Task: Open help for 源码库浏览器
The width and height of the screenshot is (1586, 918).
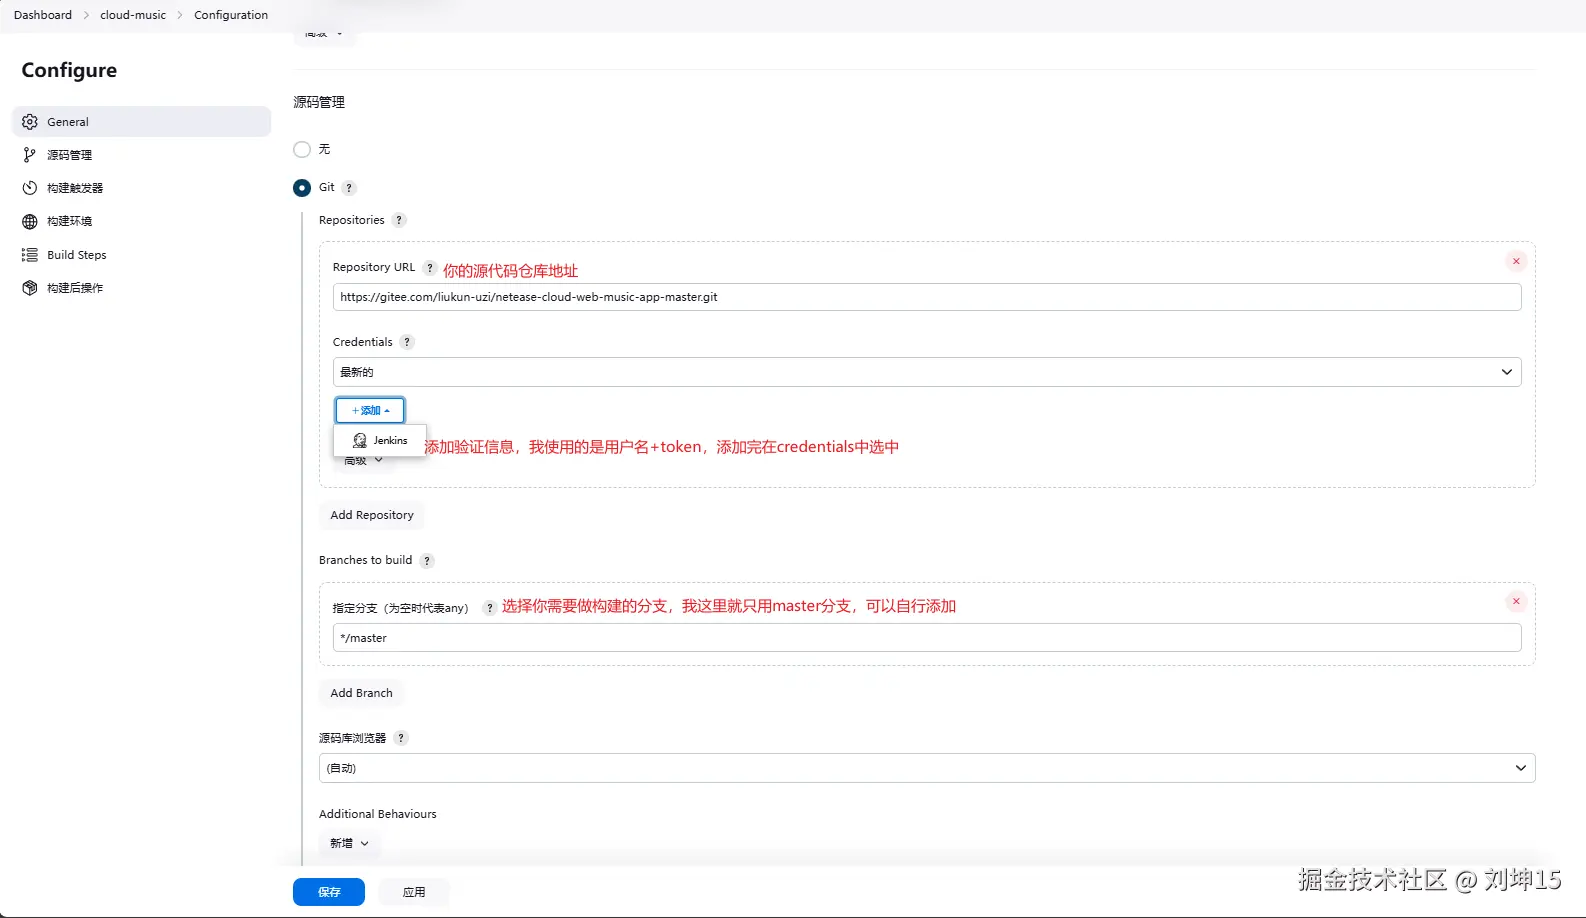Action: click(x=401, y=738)
